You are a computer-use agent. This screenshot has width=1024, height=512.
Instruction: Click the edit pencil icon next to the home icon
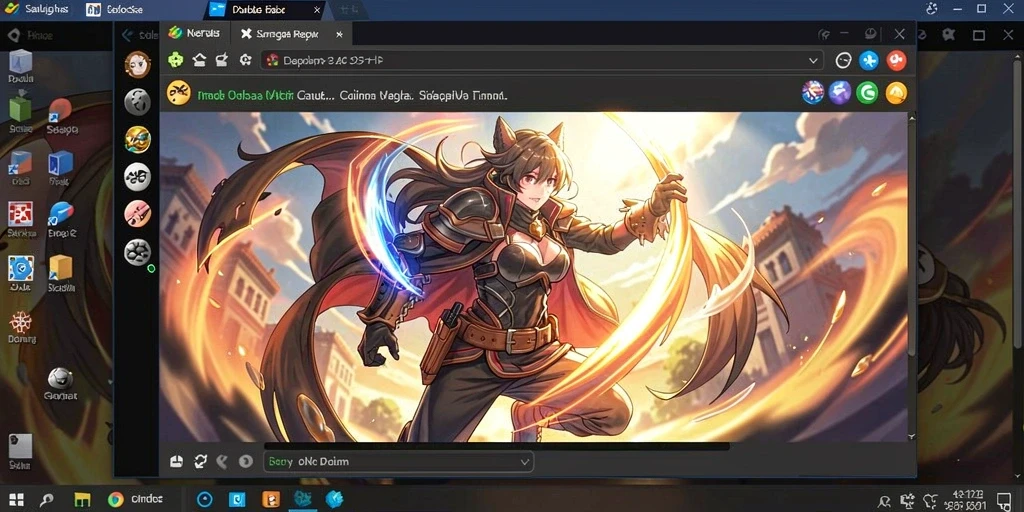click(222, 61)
